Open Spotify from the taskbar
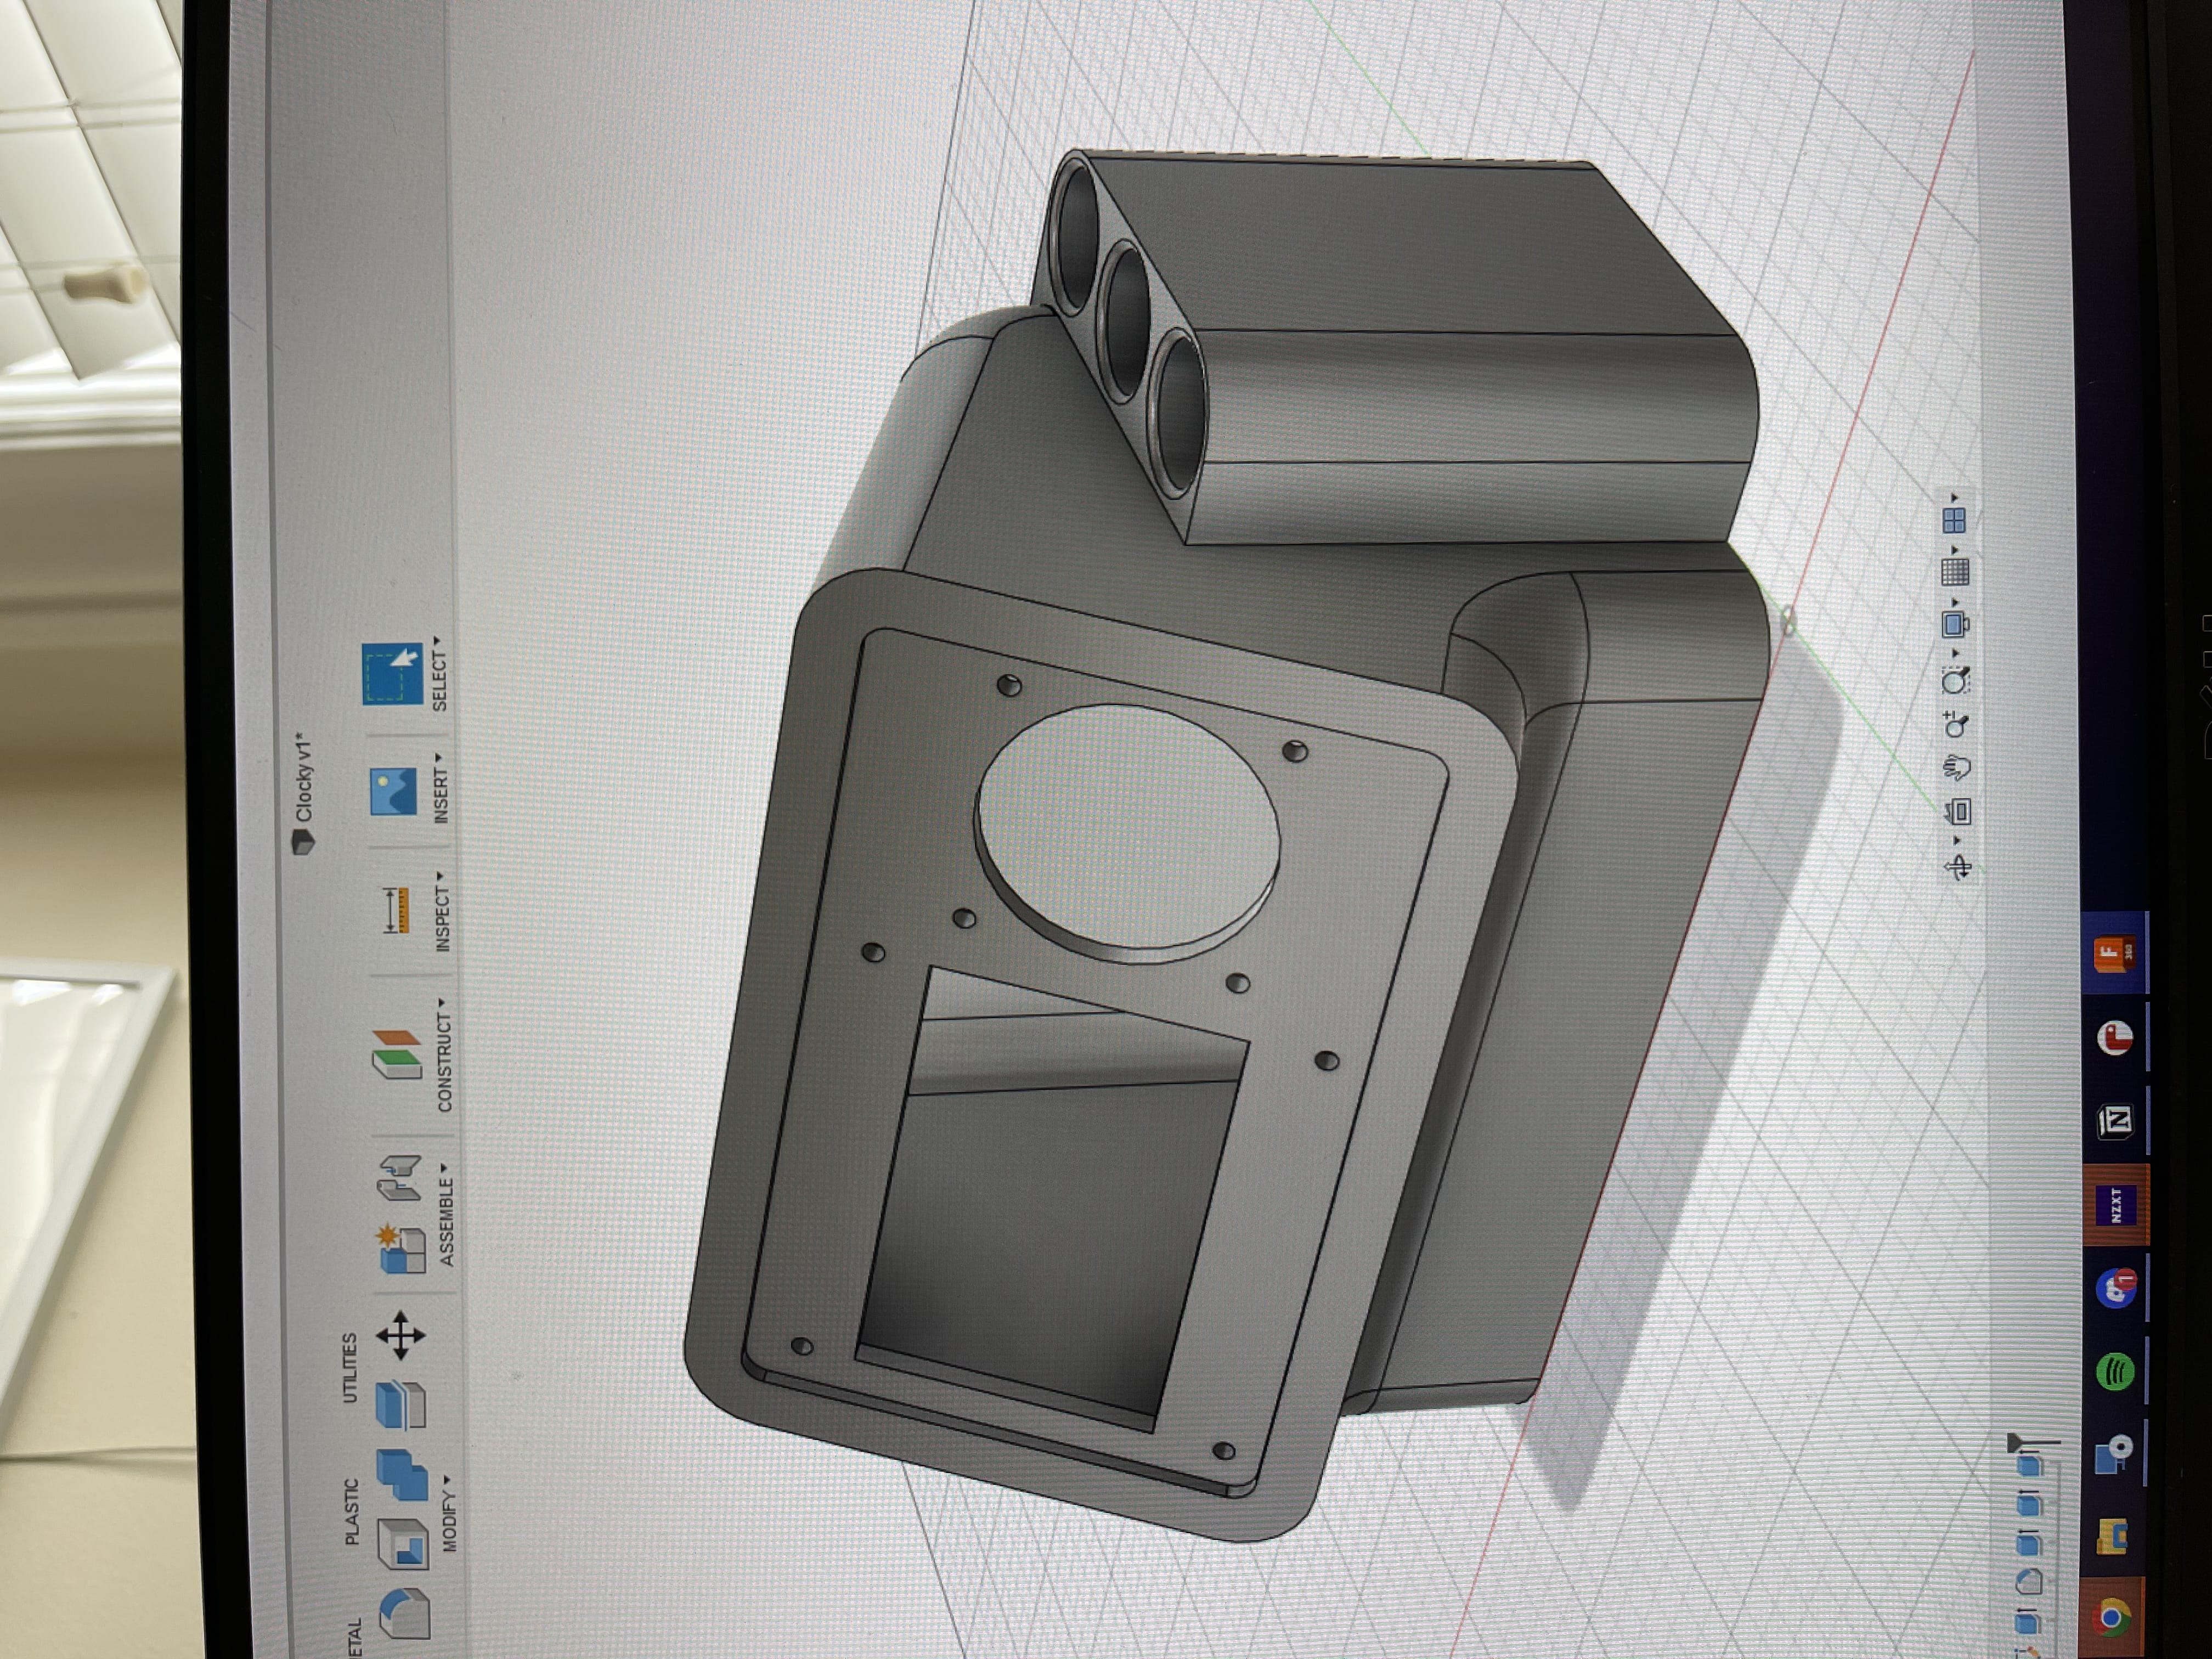The width and height of the screenshot is (2212, 1659). 2115,1371
